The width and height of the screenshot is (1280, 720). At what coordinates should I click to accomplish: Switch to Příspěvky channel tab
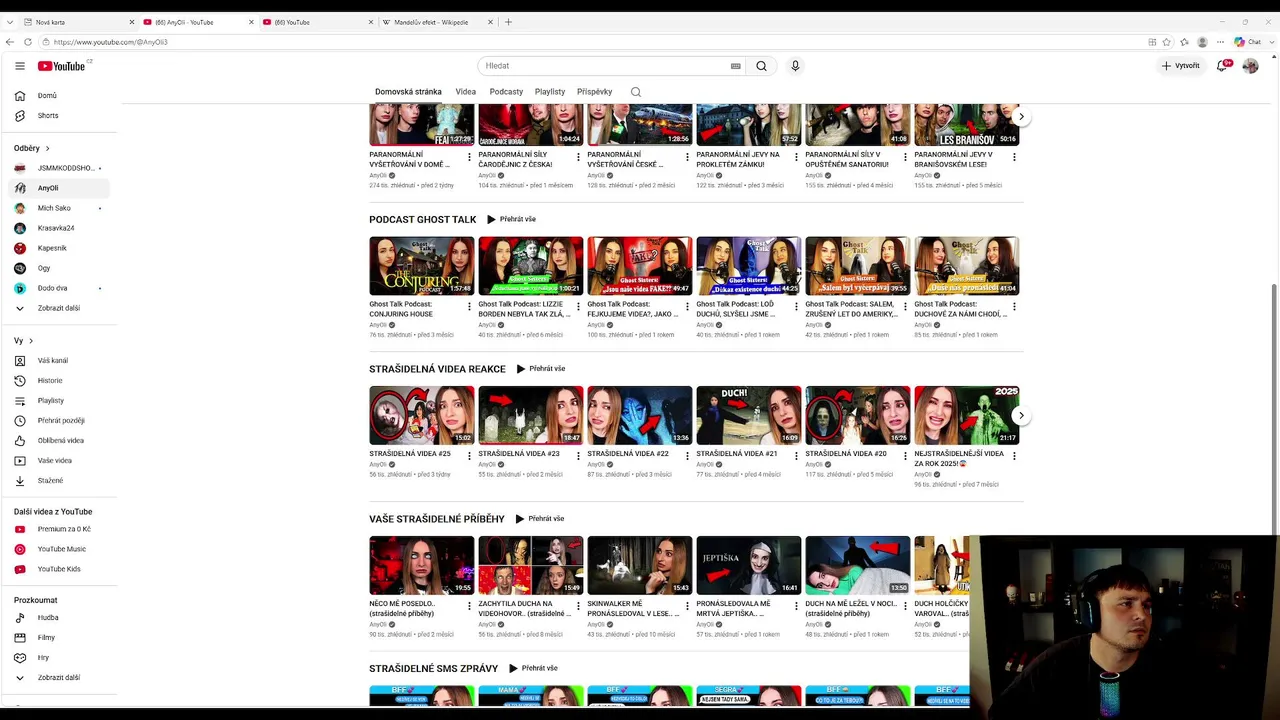click(x=594, y=92)
